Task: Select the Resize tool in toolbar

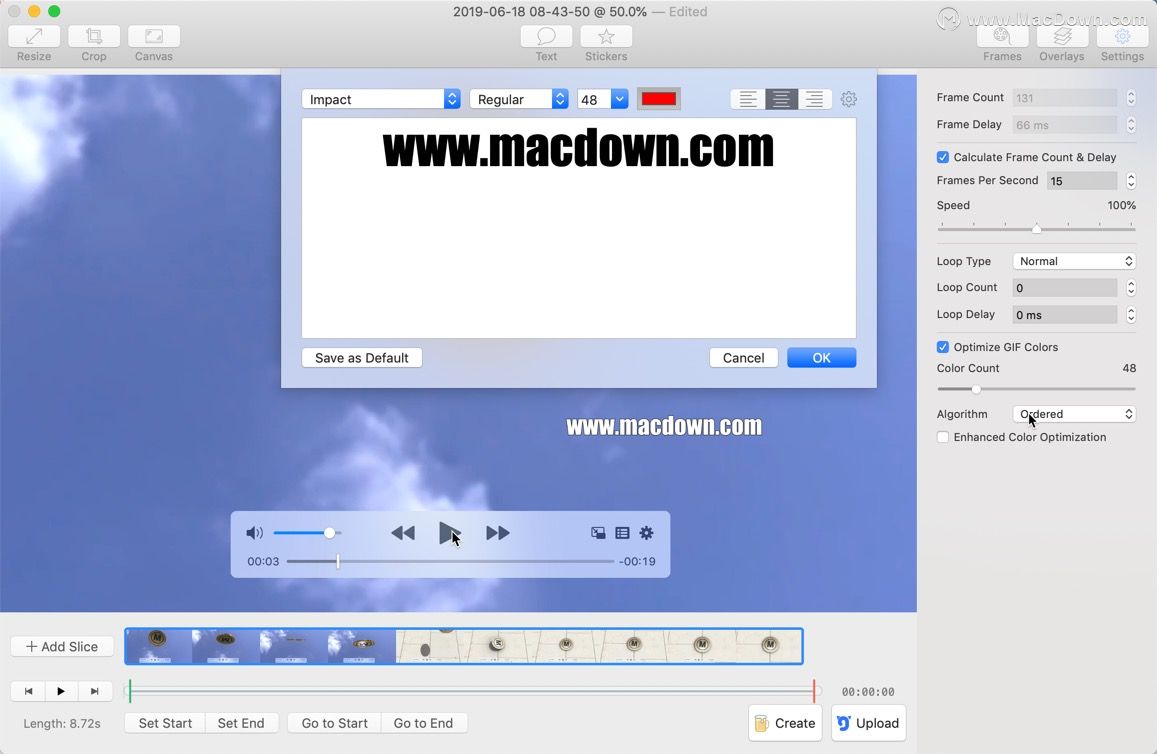Action: [34, 37]
